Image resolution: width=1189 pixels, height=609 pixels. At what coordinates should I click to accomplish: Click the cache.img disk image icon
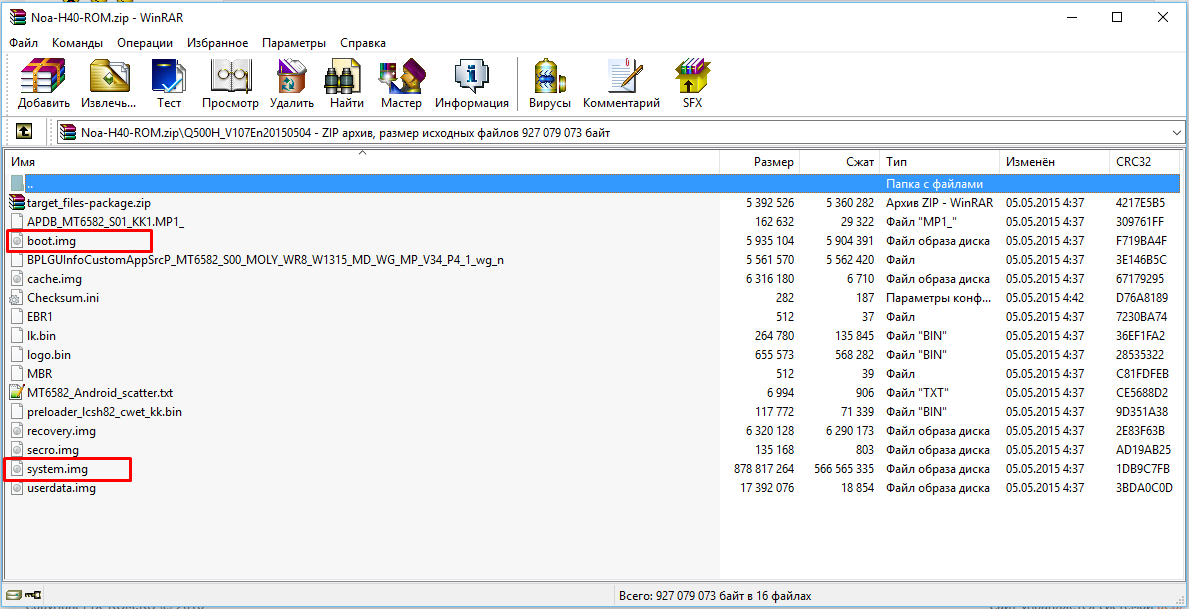17,279
